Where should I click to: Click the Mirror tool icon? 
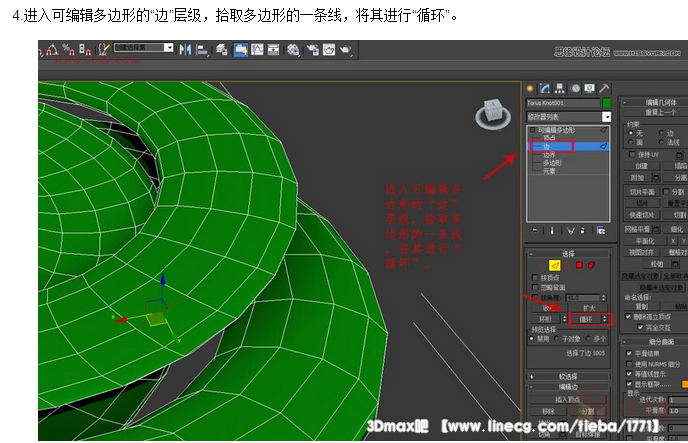pos(185,50)
